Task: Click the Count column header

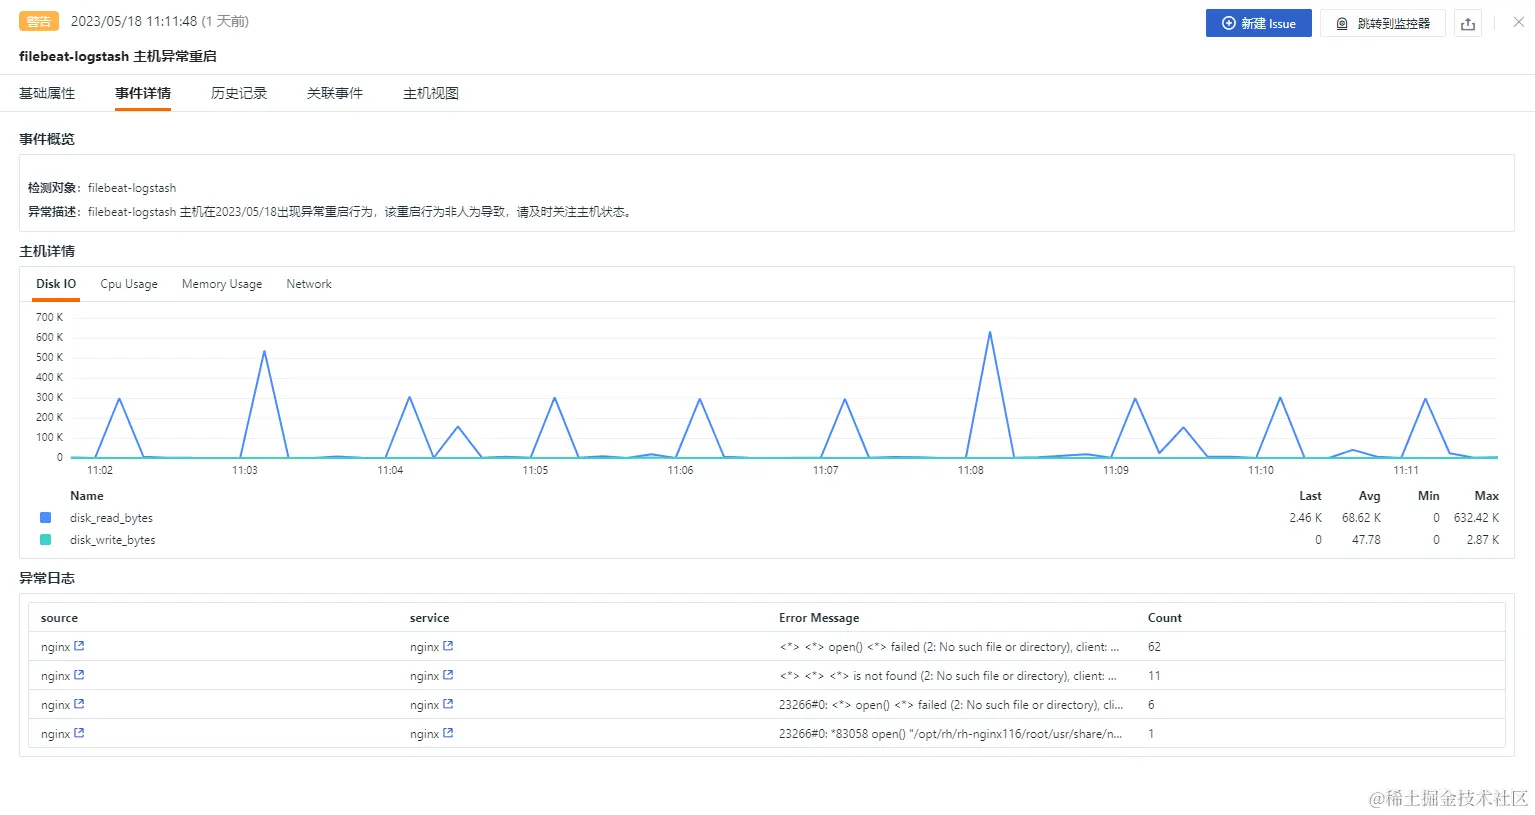Action: 1165,618
